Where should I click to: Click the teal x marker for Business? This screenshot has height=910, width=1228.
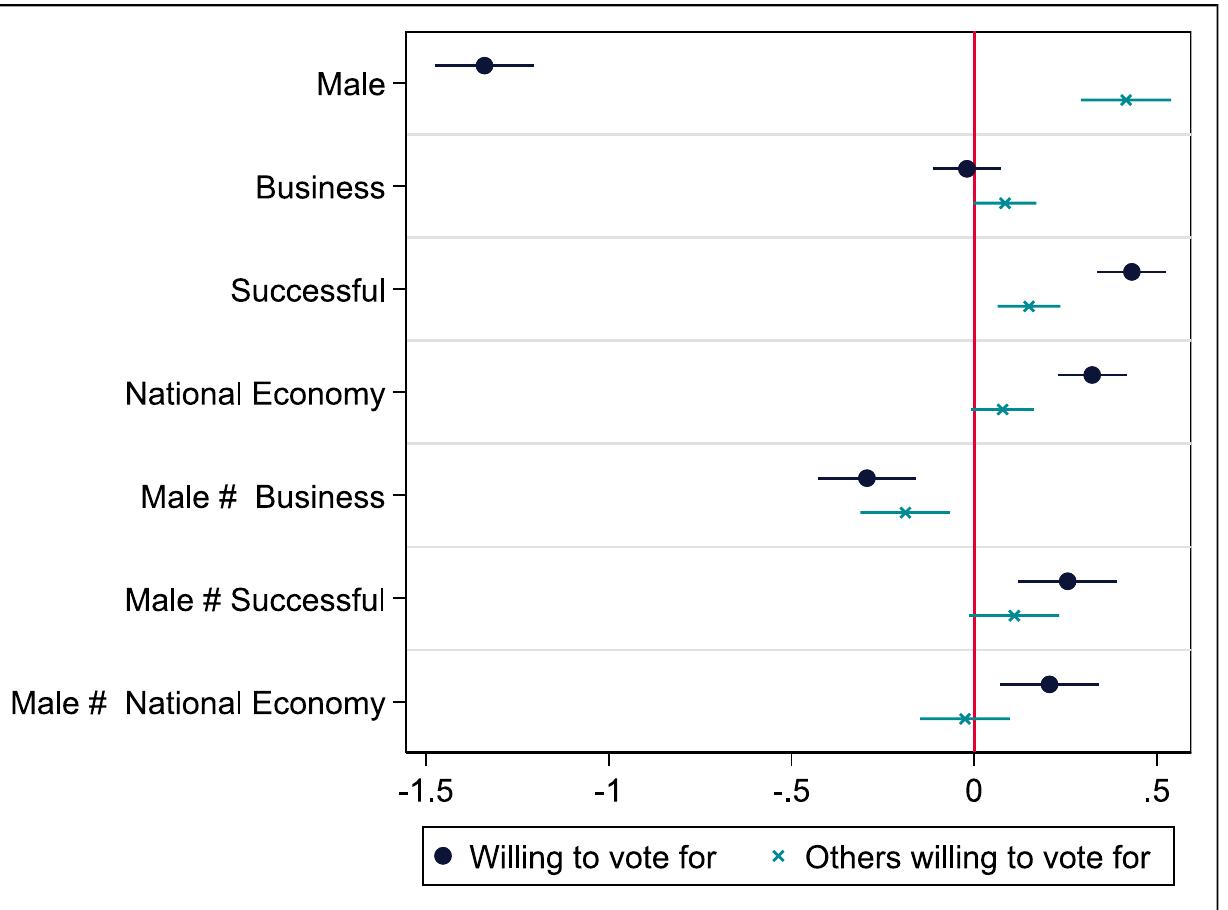coord(1005,203)
